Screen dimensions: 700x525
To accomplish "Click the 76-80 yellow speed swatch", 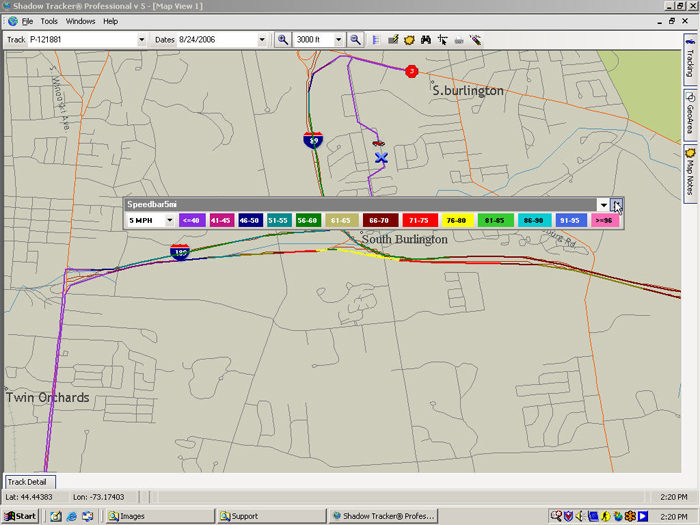I will [457, 220].
